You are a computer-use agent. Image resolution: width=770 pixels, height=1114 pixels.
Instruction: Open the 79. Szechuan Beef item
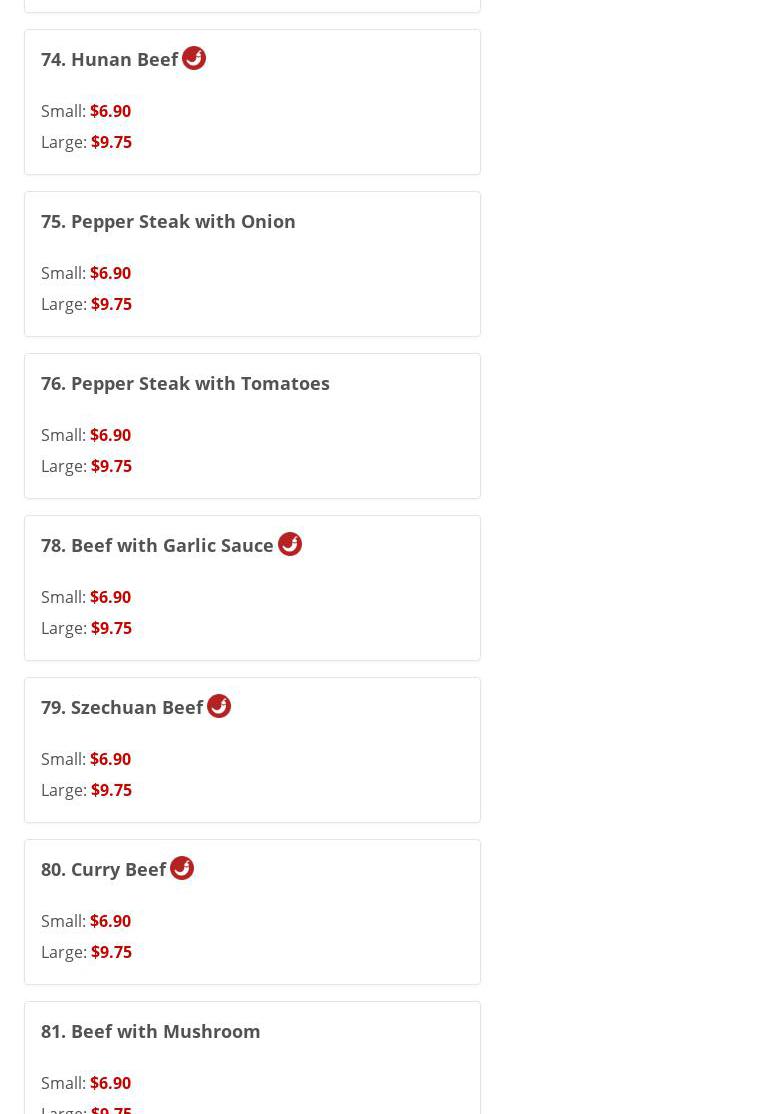click(122, 708)
